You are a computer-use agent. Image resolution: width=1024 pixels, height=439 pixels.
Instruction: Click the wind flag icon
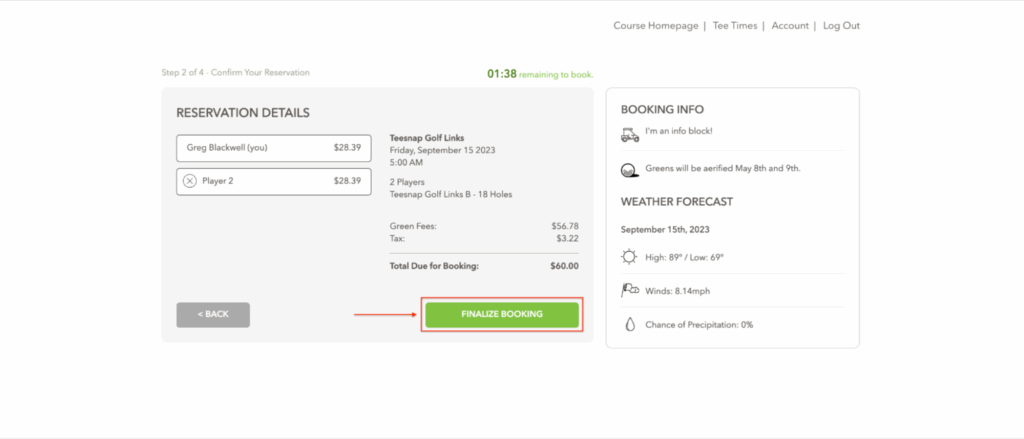pyautogui.click(x=630, y=290)
